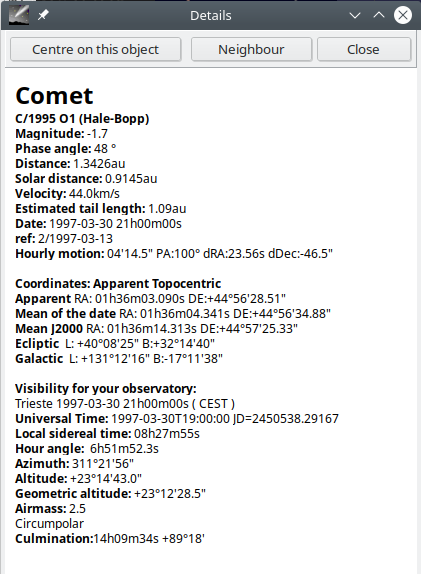Click the Comet heading

tap(54, 96)
